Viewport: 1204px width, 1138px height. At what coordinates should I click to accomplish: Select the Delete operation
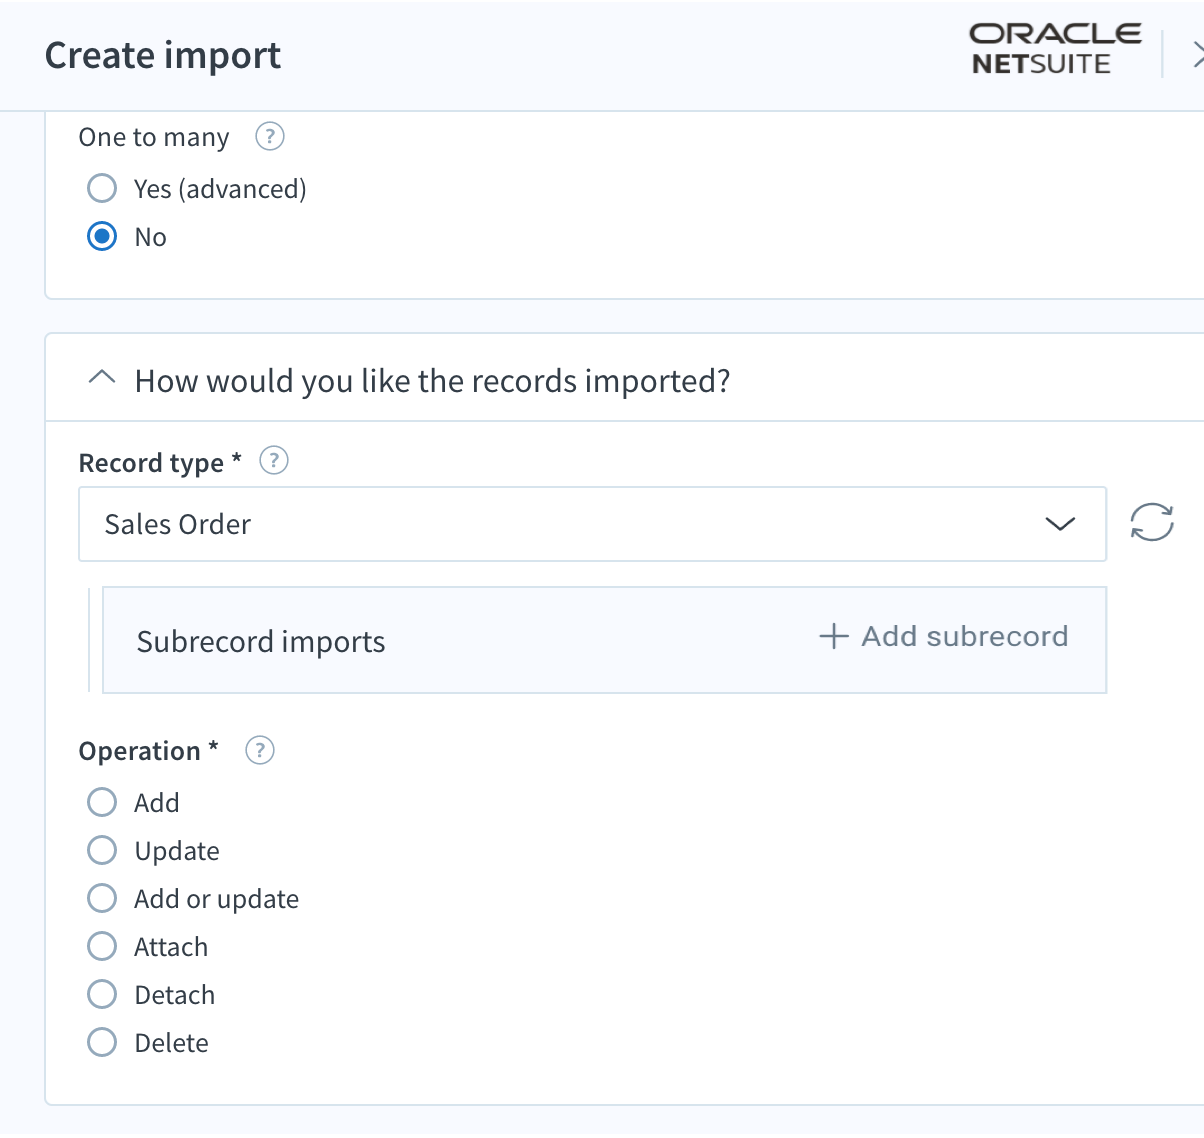coord(101,1042)
